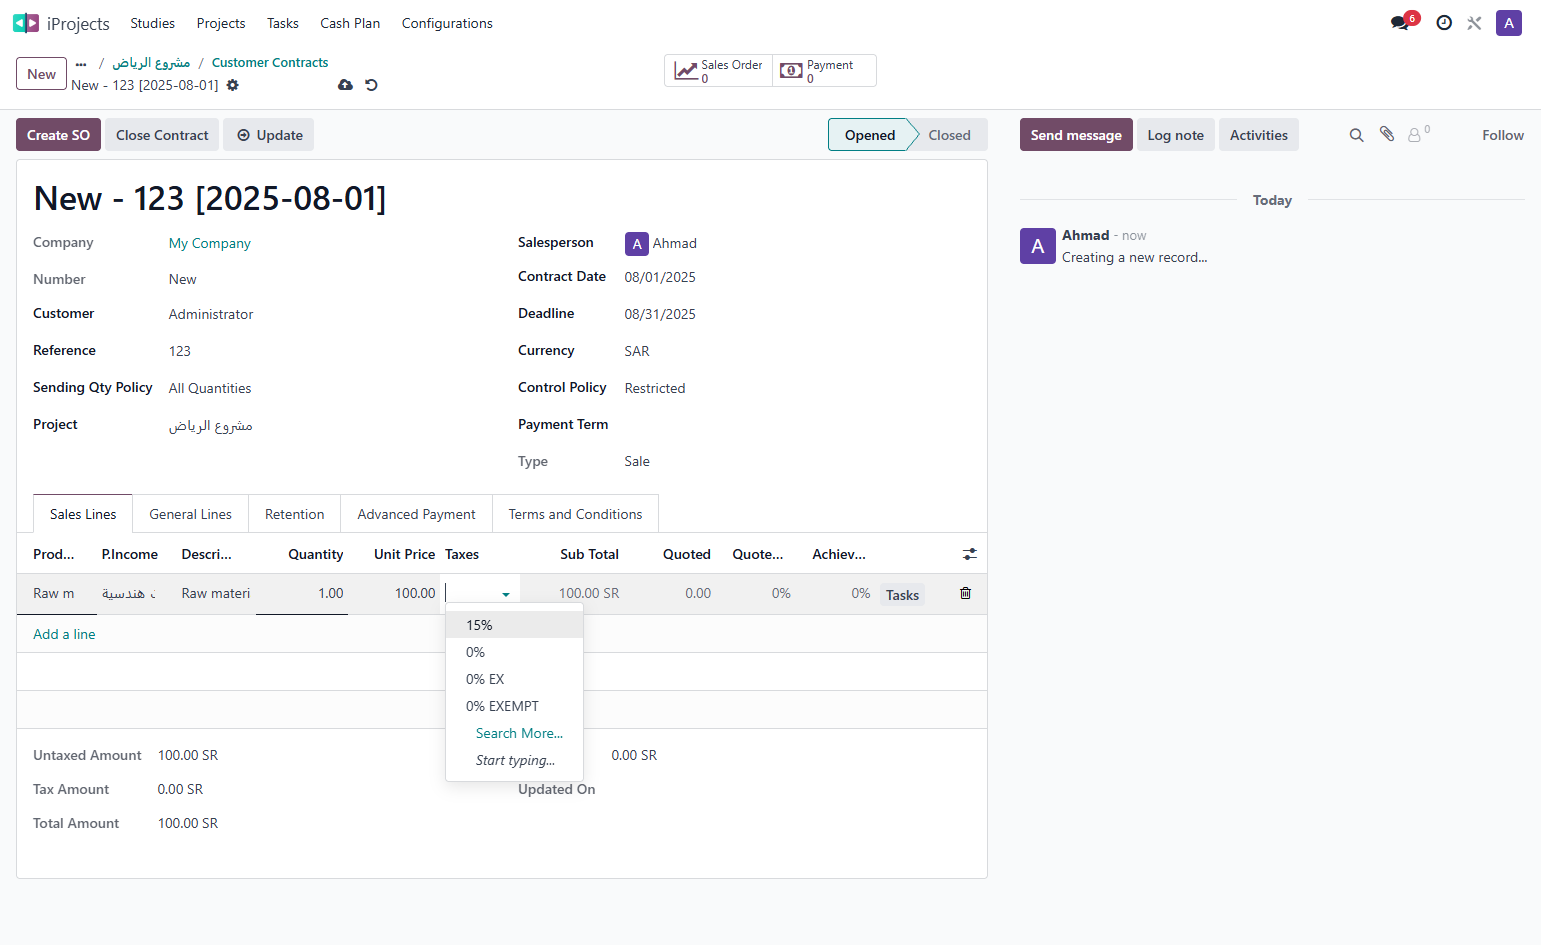This screenshot has width=1541, height=945.
Task: Choose 0% EX tax option
Action: (x=514, y=679)
